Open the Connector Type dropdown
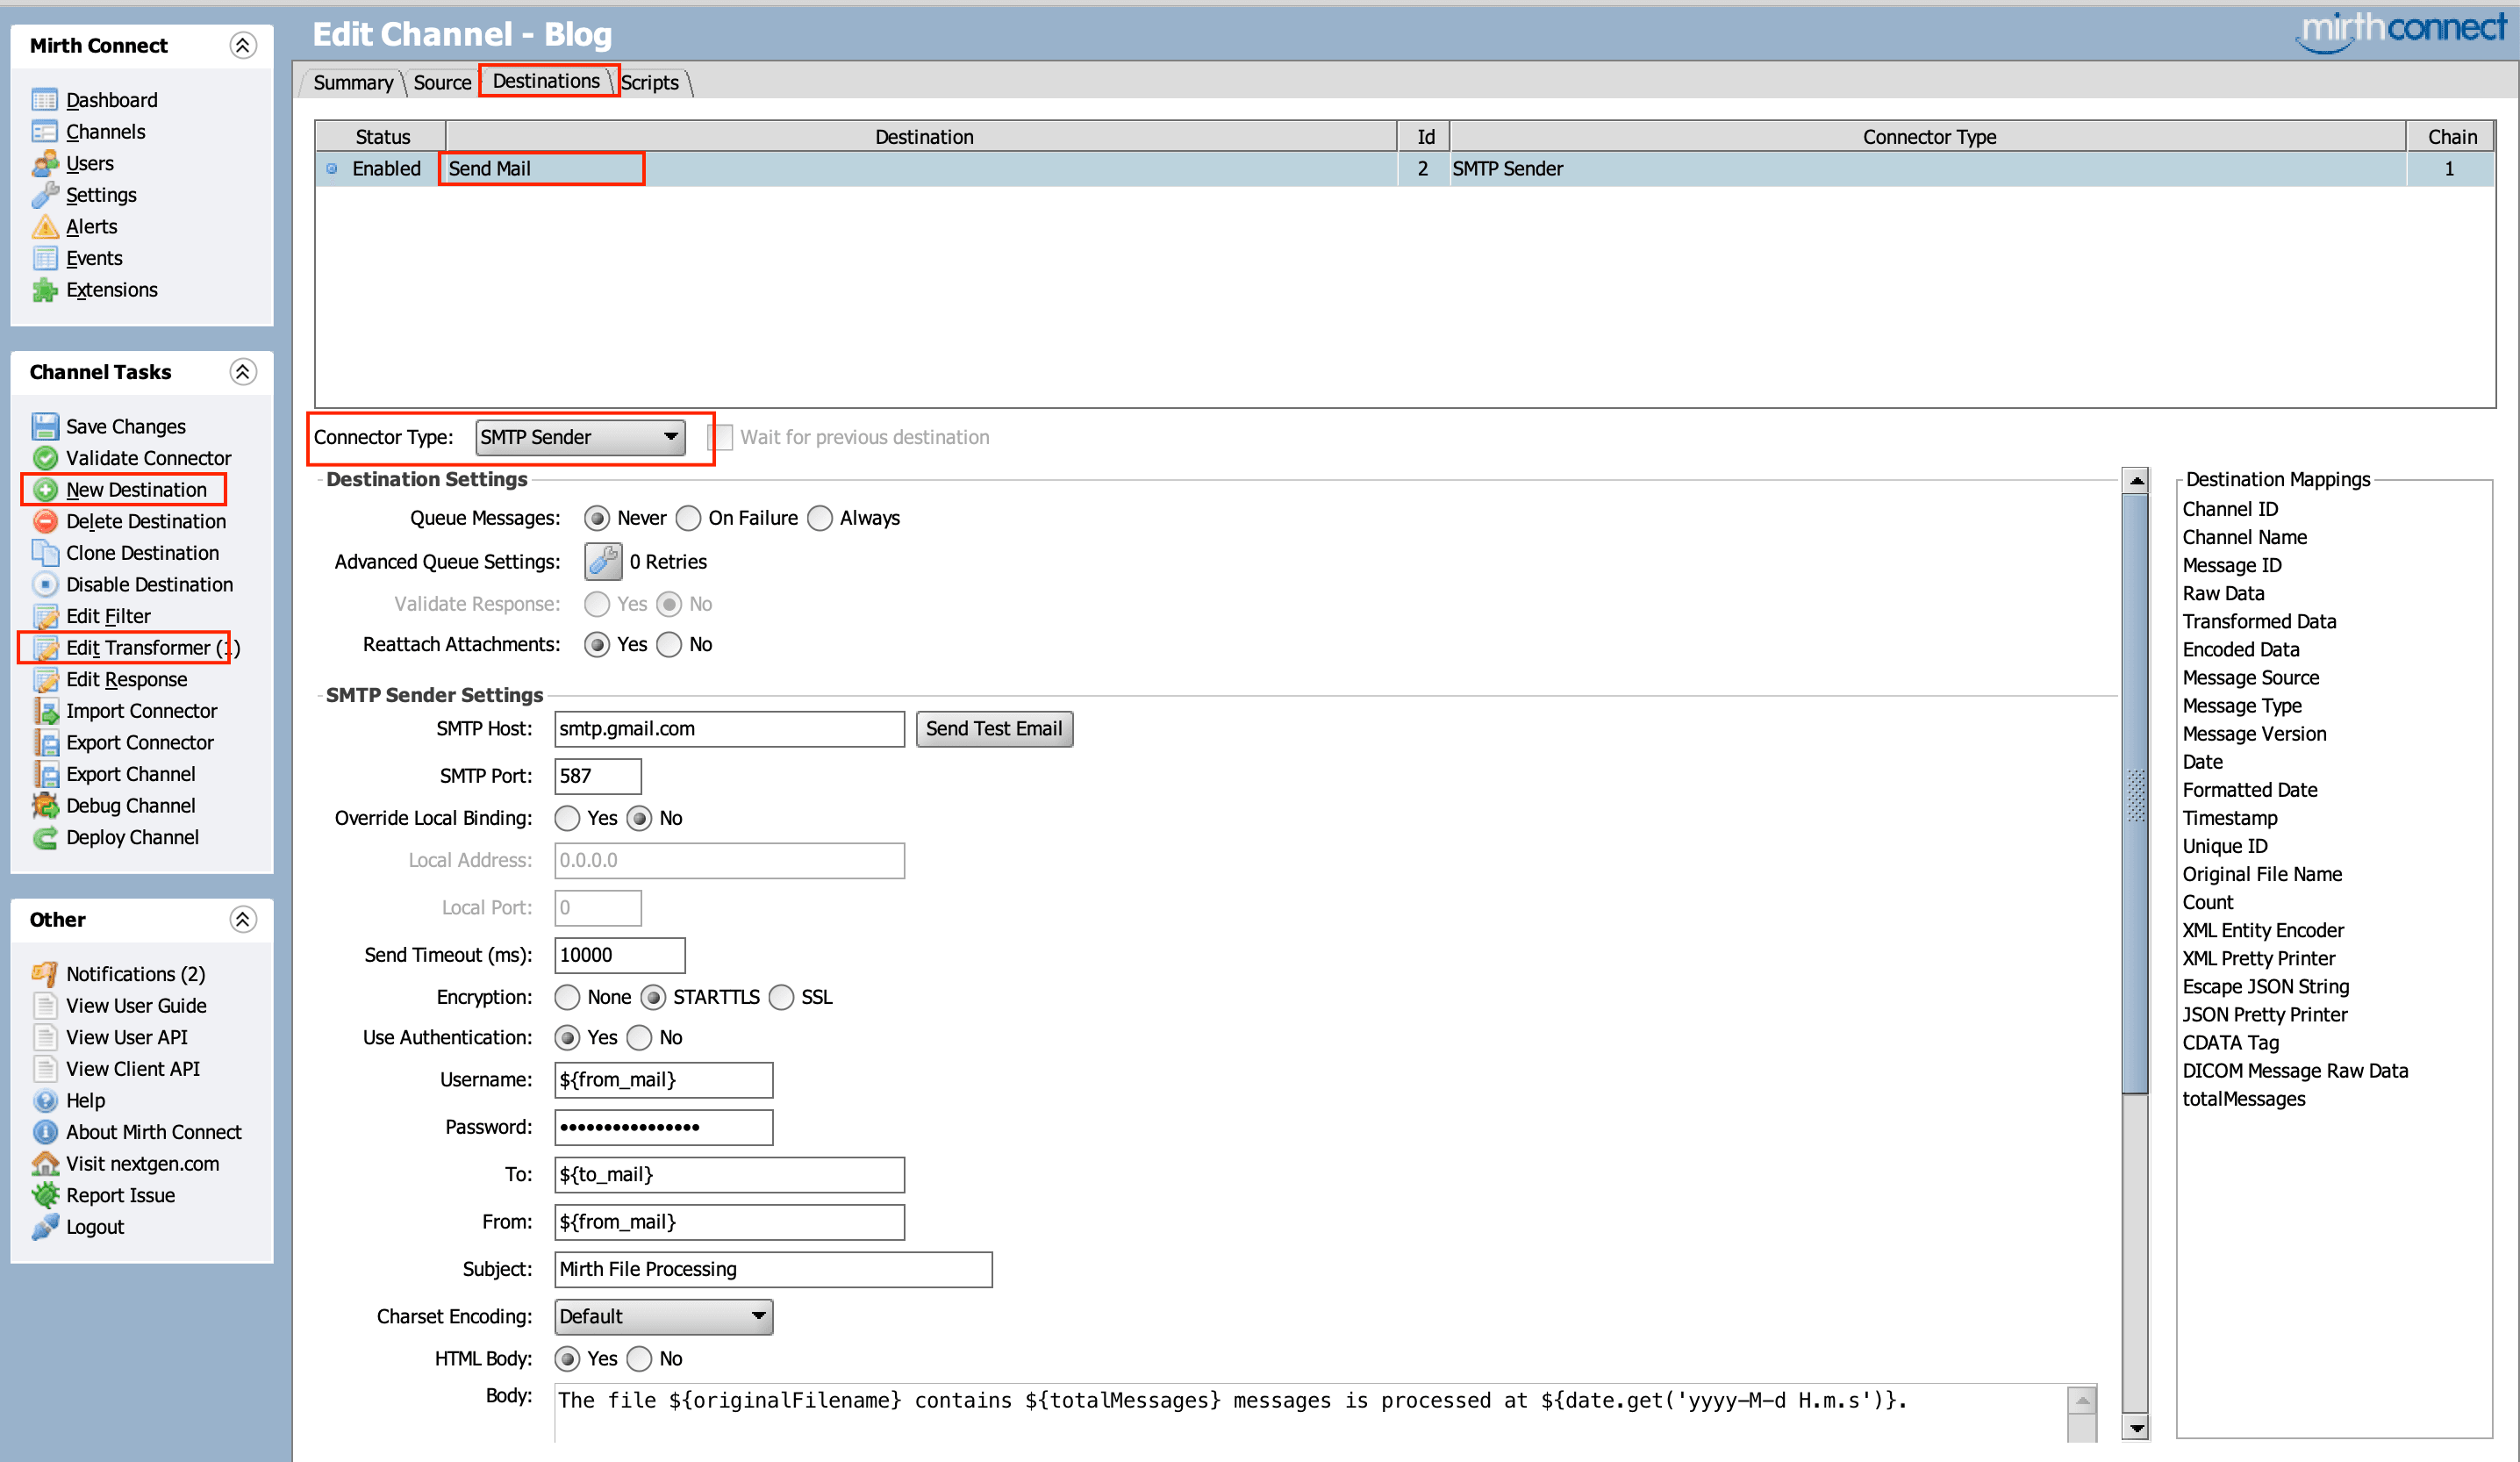The height and width of the screenshot is (1462, 2520). tap(580, 437)
